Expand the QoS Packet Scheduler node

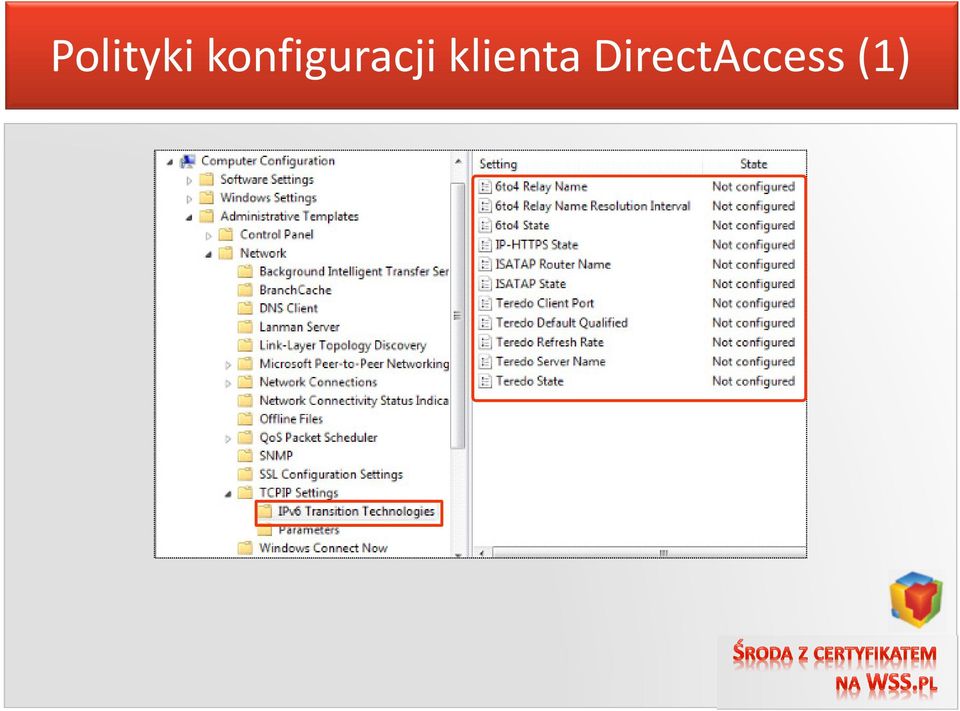pyautogui.click(x=228, y=438)
